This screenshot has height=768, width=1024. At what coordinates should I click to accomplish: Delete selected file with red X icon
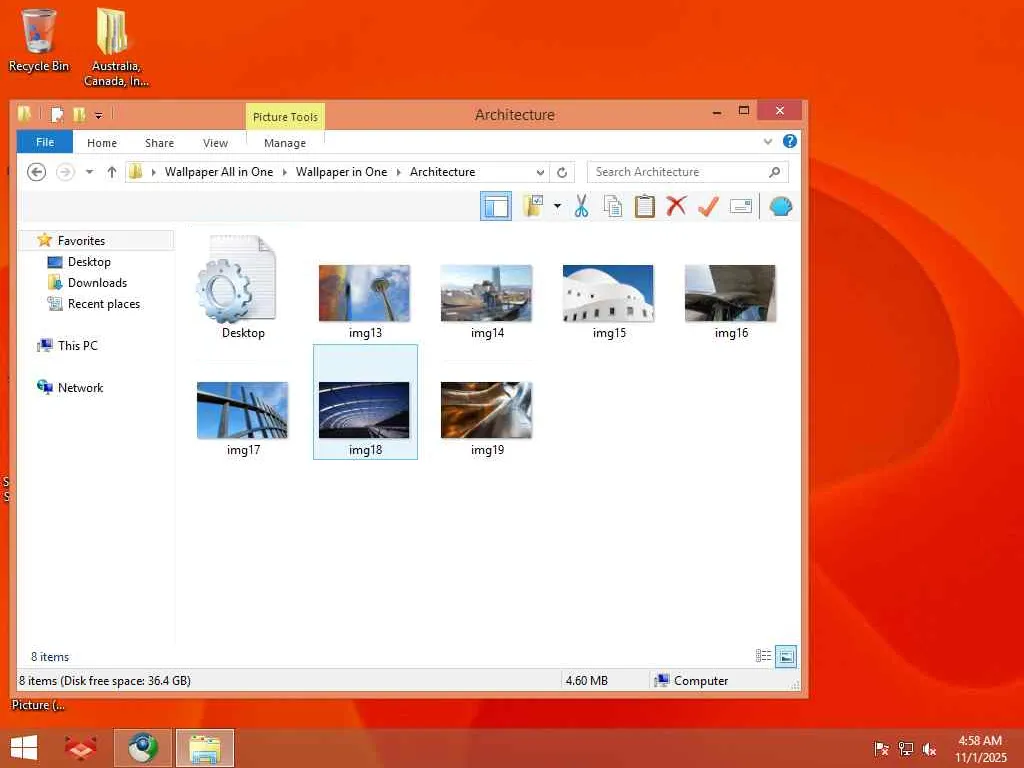tap(677, 206)
